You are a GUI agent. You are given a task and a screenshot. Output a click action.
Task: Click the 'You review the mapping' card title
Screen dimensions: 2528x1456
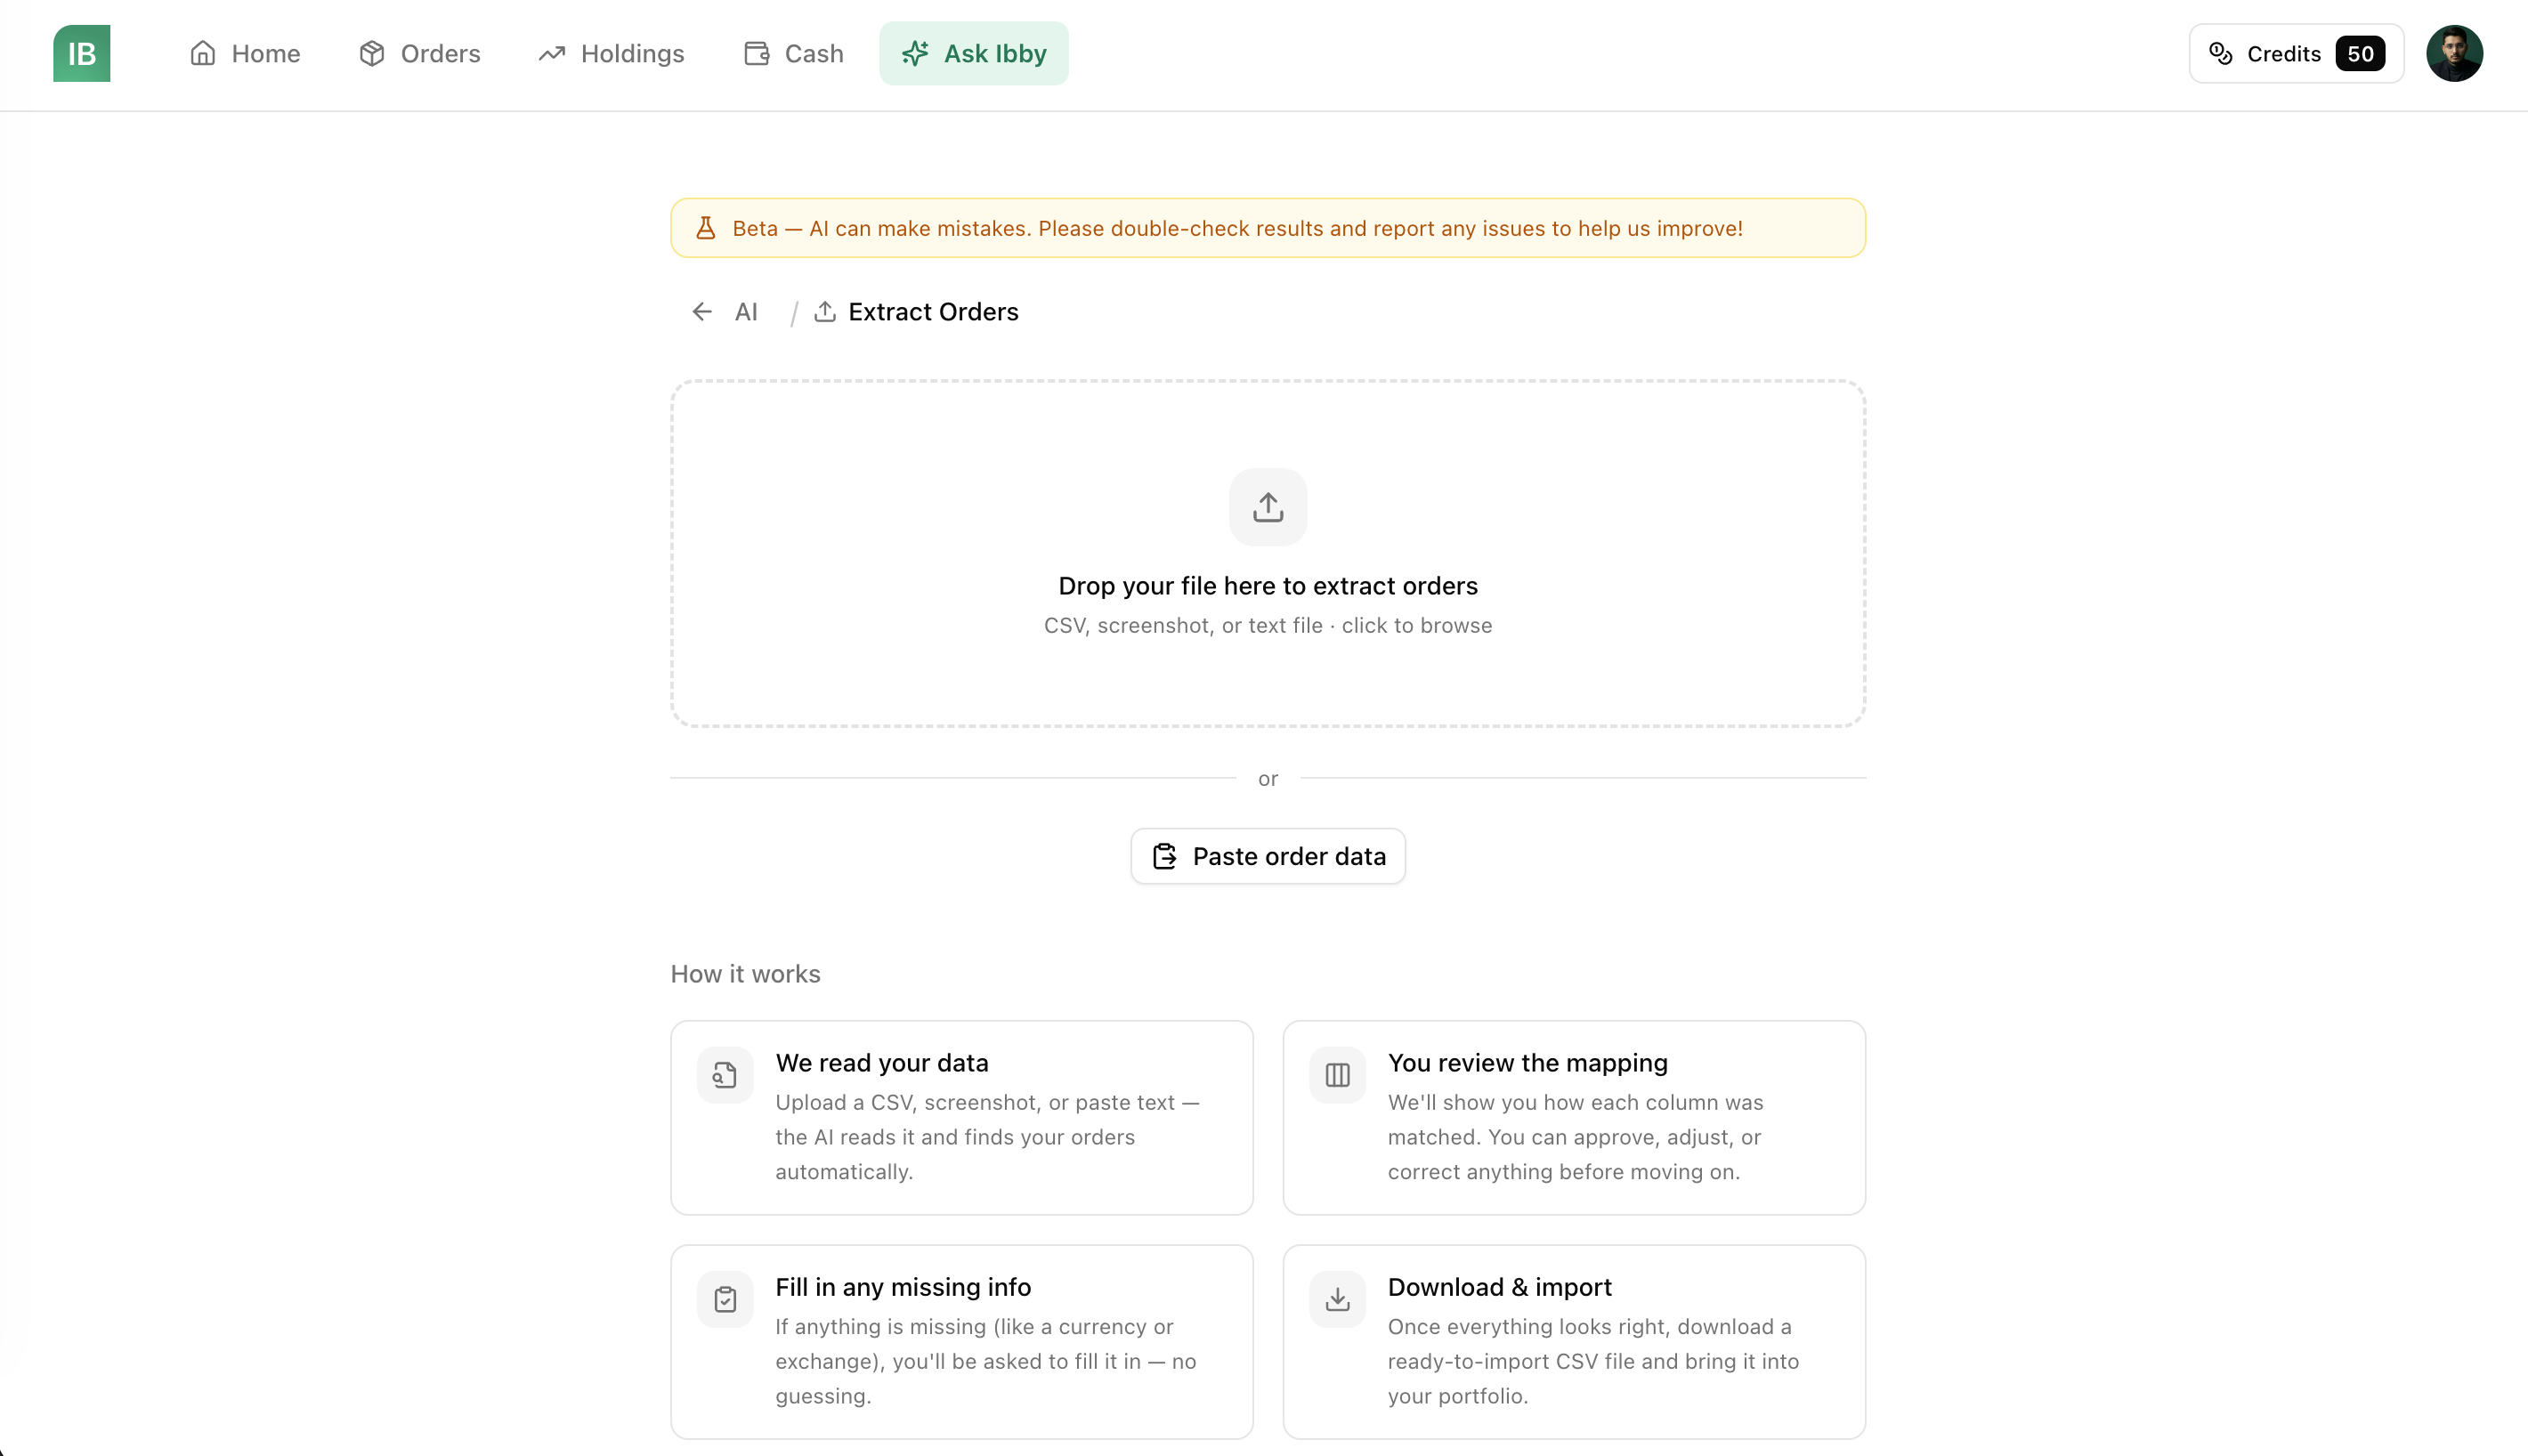click(1528, 1063)
